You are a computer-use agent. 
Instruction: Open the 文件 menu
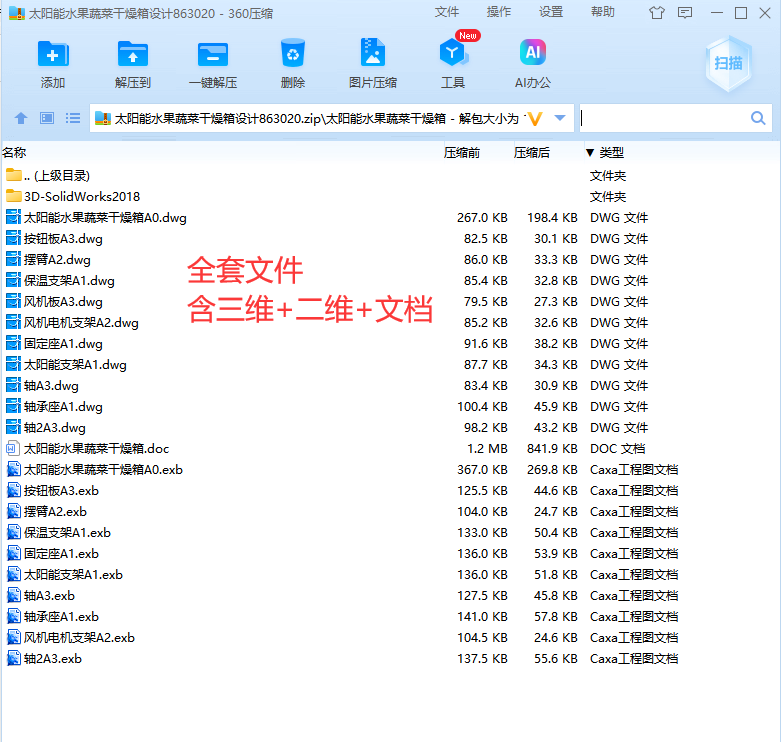tap(446, 12)
